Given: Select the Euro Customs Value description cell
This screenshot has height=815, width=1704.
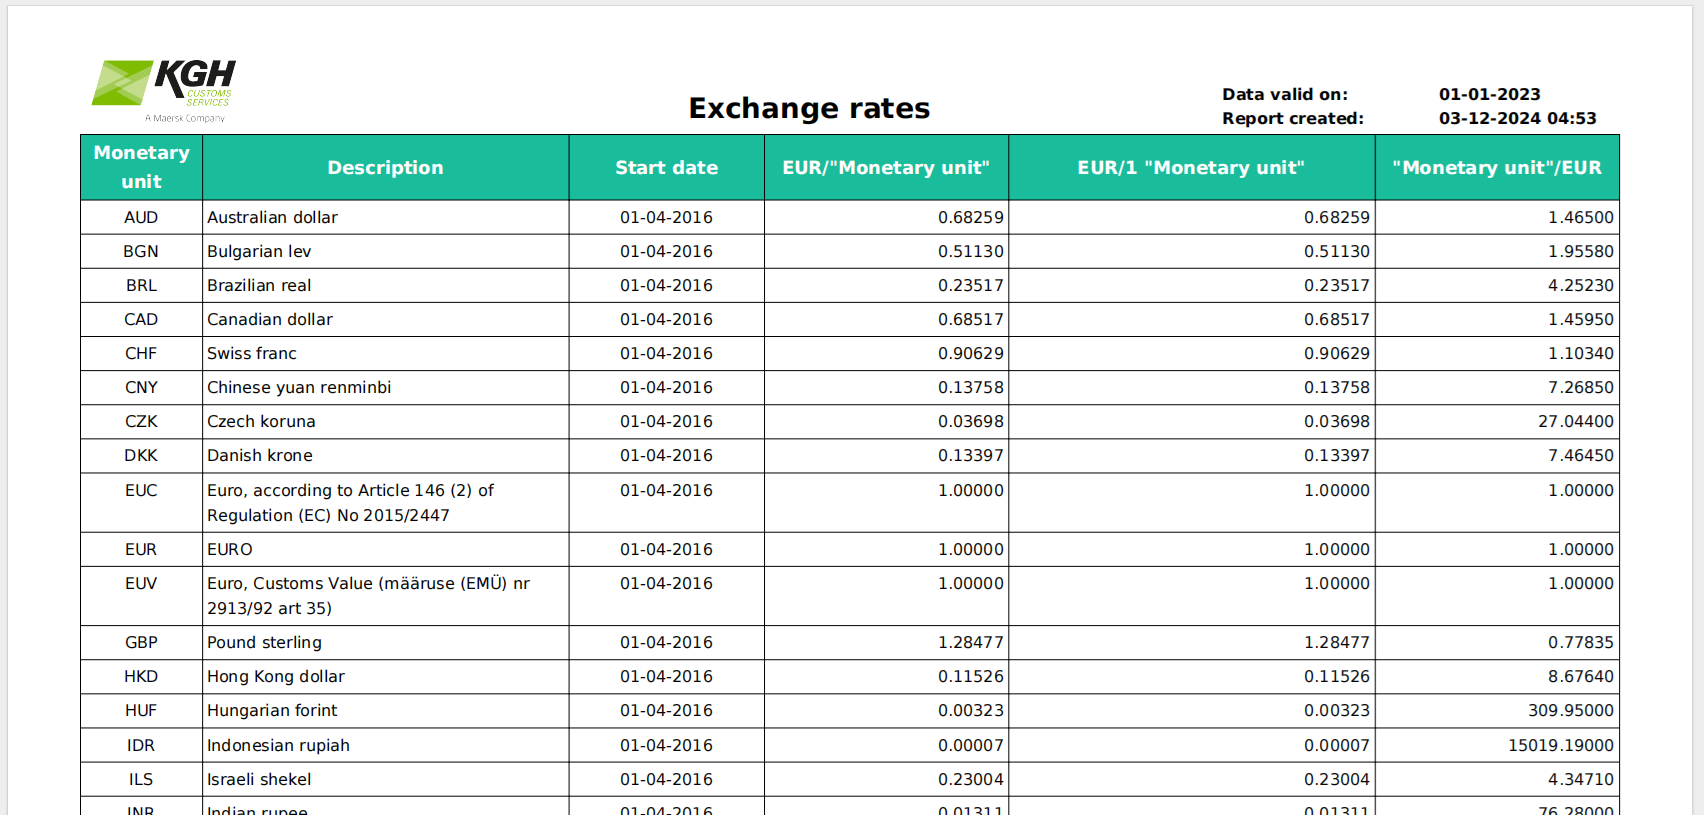Looking at the screenshot, I should (x=368, y=596).
